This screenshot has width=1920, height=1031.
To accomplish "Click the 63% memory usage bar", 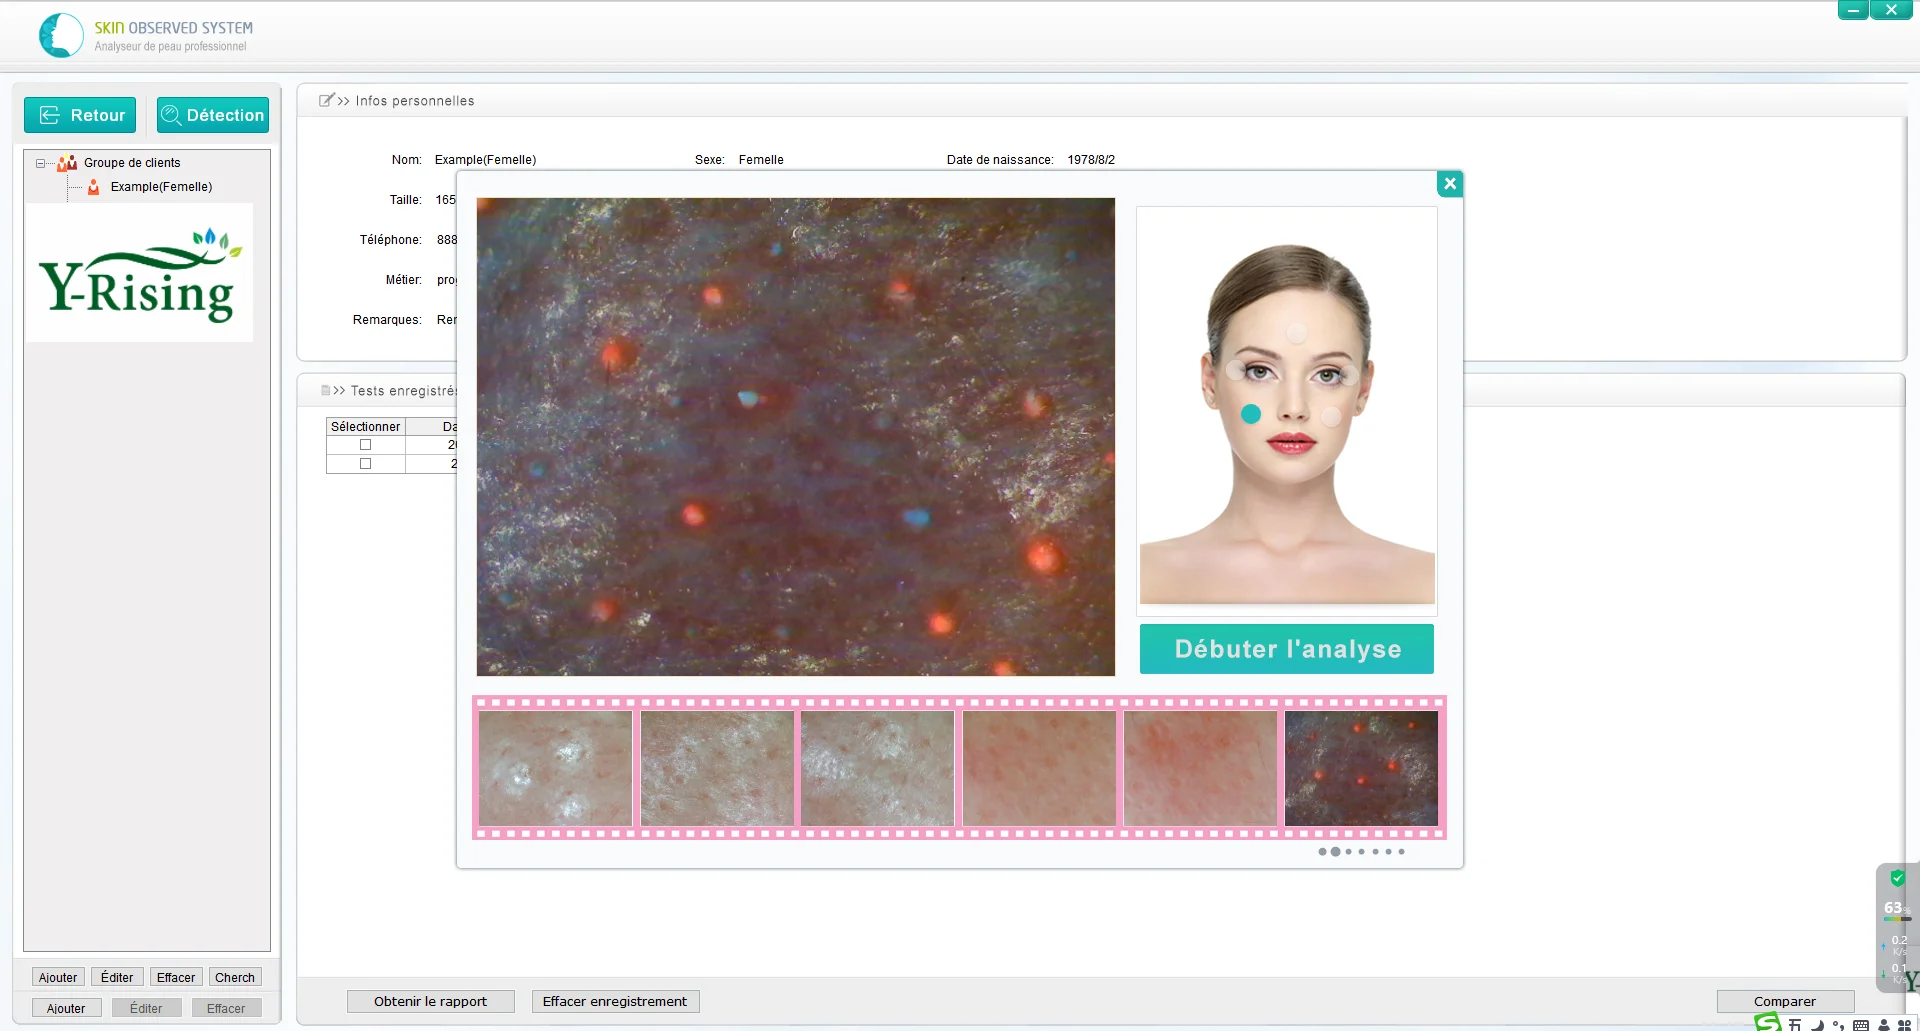I will pos(1897,919).
